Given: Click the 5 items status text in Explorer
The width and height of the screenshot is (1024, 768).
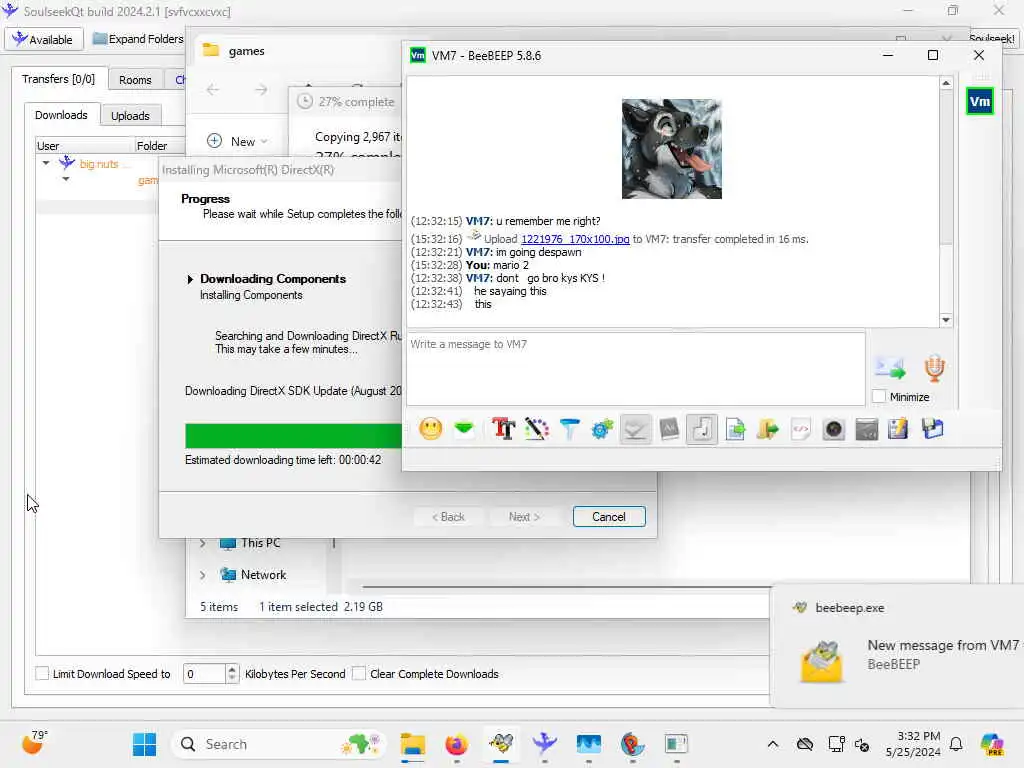Looking at the screenshot, I should [219, 607].
